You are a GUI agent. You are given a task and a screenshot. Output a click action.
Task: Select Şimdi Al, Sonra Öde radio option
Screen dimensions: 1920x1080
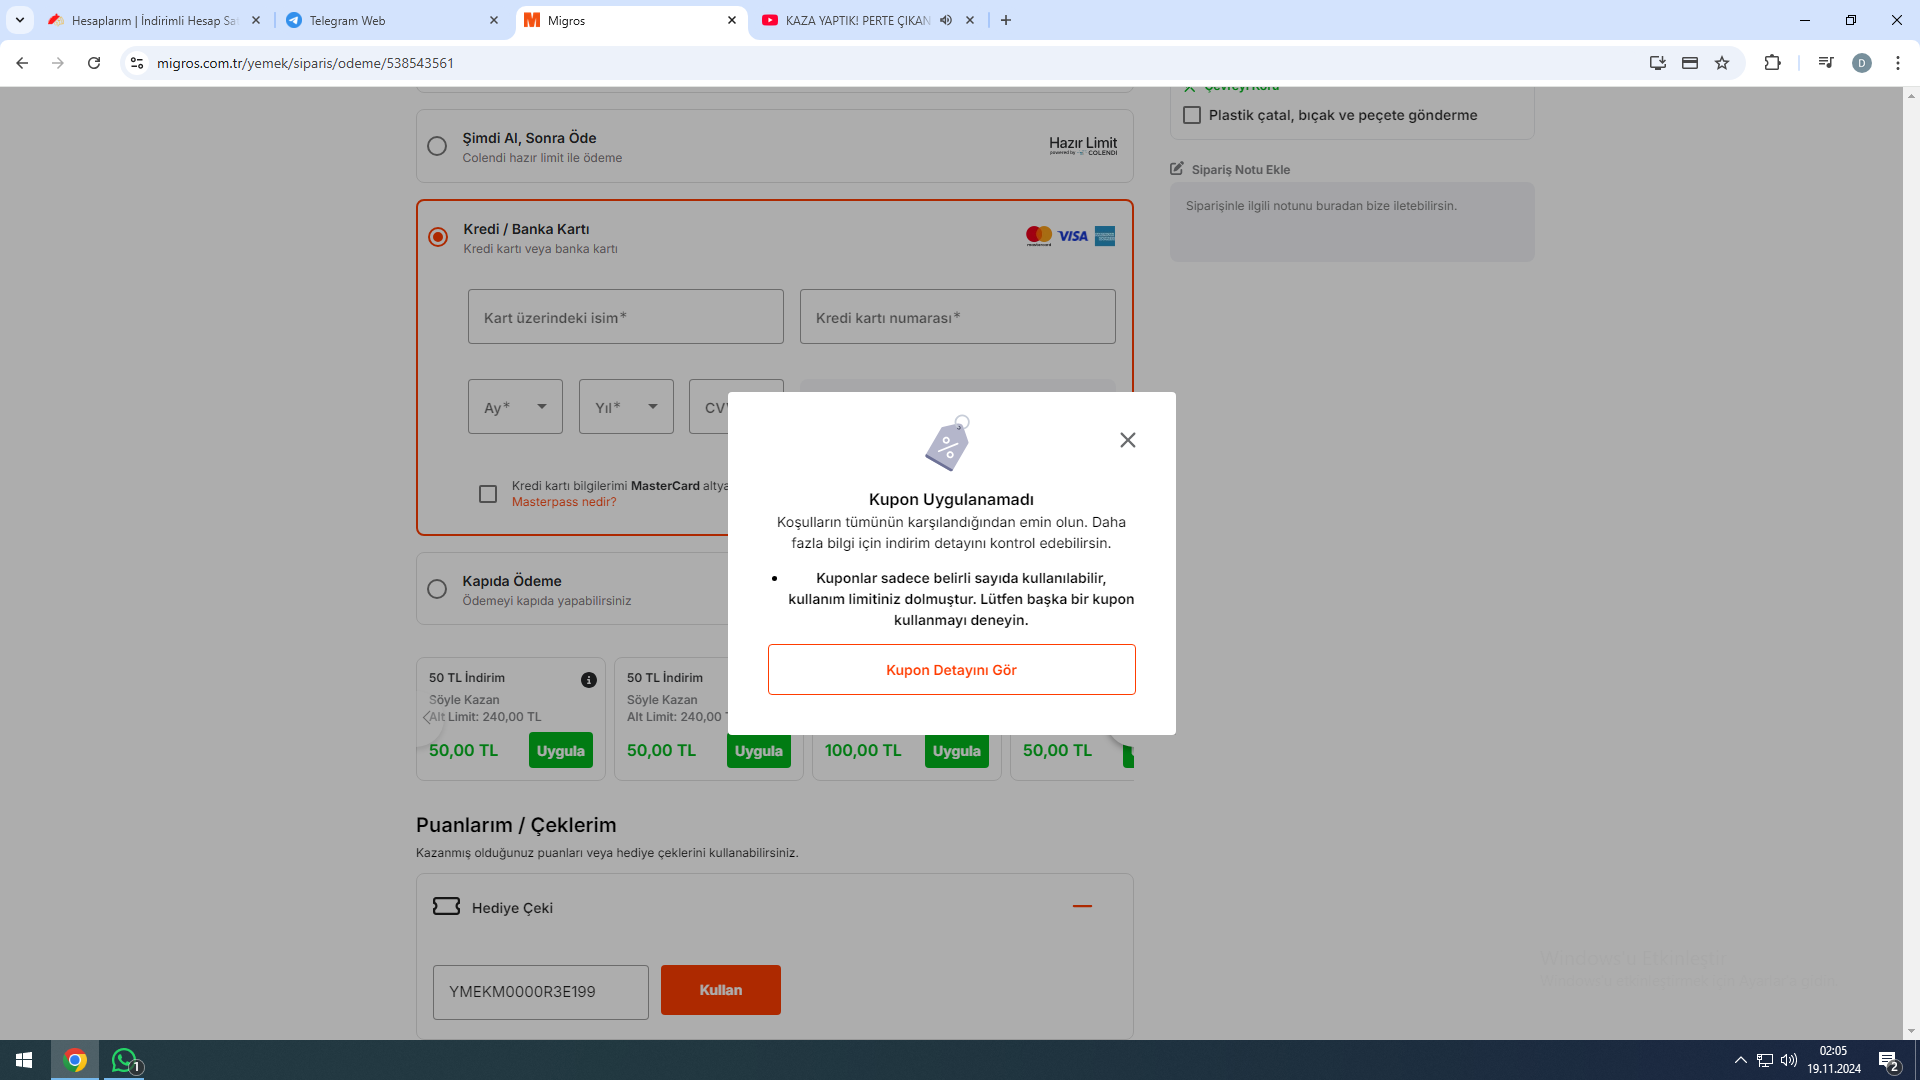(x=437, y=146)
